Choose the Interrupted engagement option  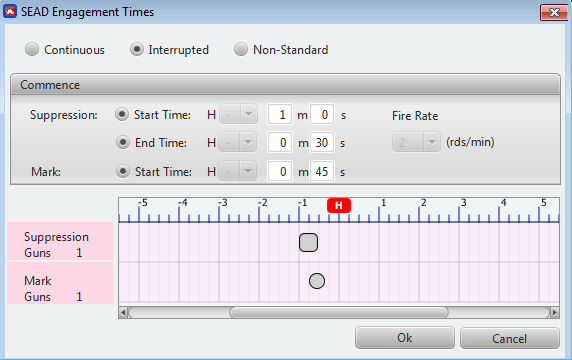tap(137, 49)
